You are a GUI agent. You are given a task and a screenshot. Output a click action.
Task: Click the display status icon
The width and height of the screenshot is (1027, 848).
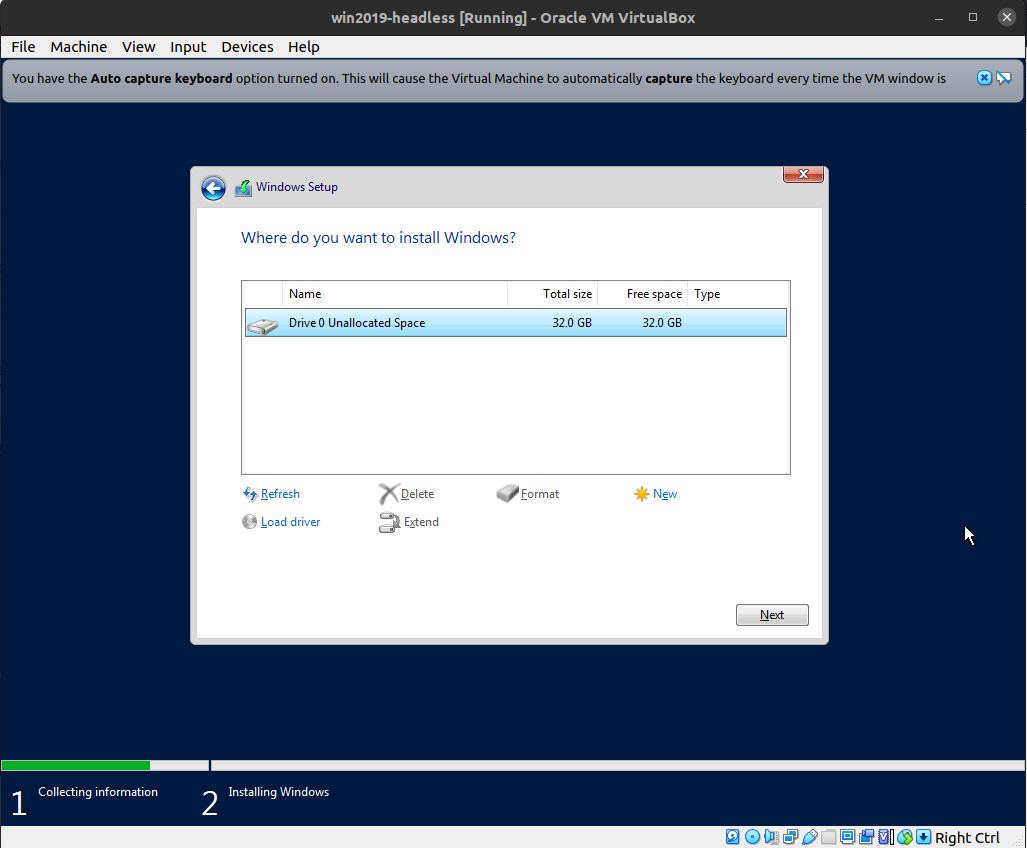pos(848,837)
